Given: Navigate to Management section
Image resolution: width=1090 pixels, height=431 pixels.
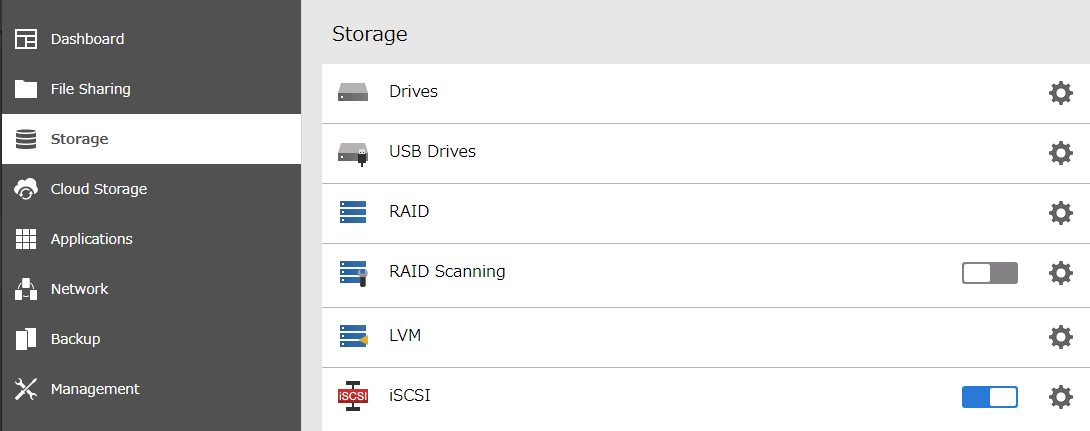Looking at the screenshot, I should 95,389.
